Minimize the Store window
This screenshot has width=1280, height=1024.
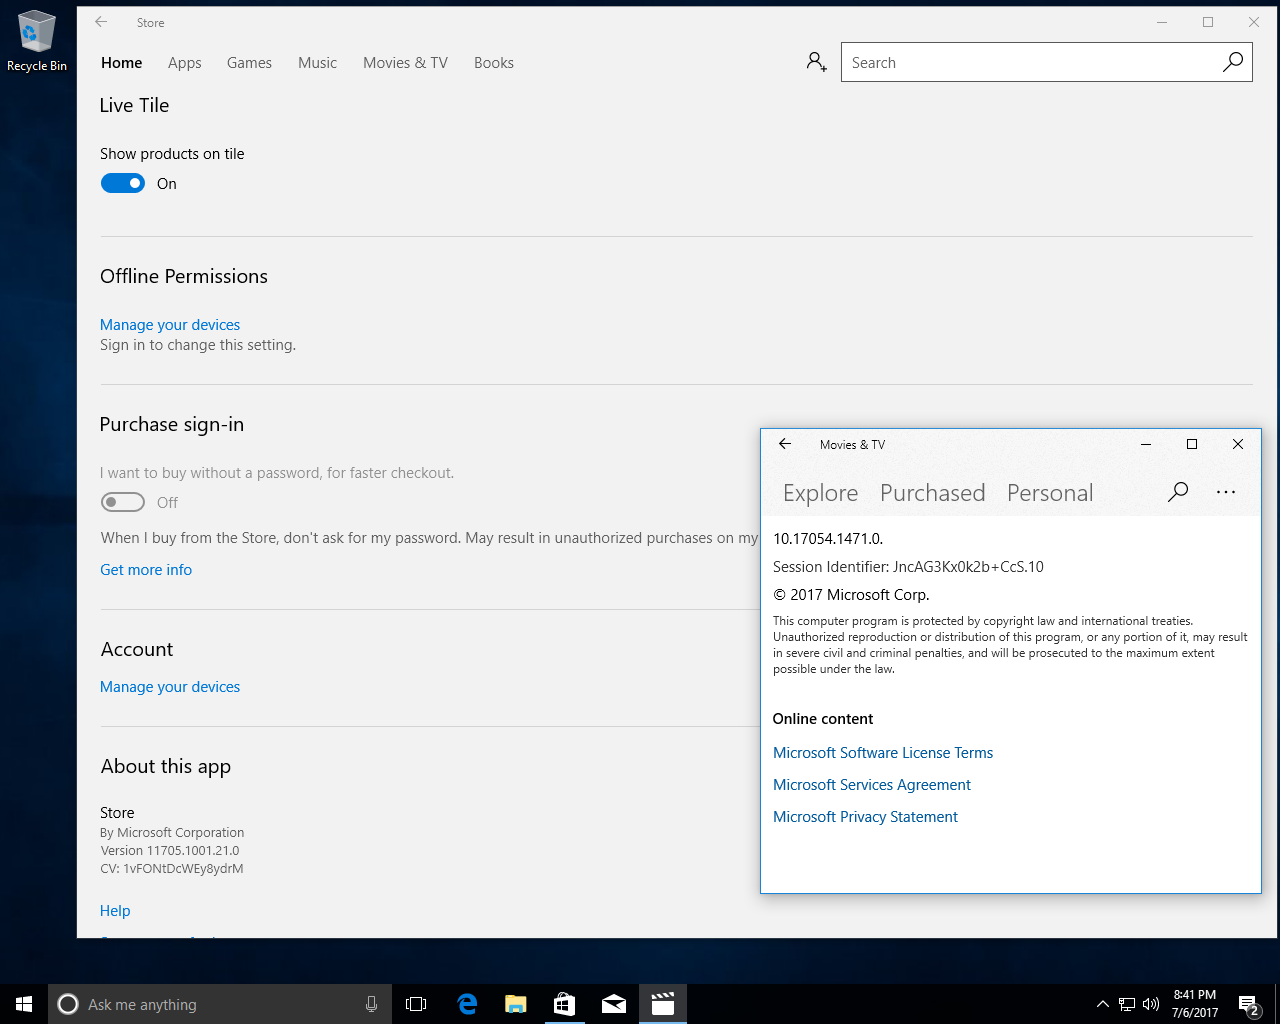click(x=1162, y=22)
